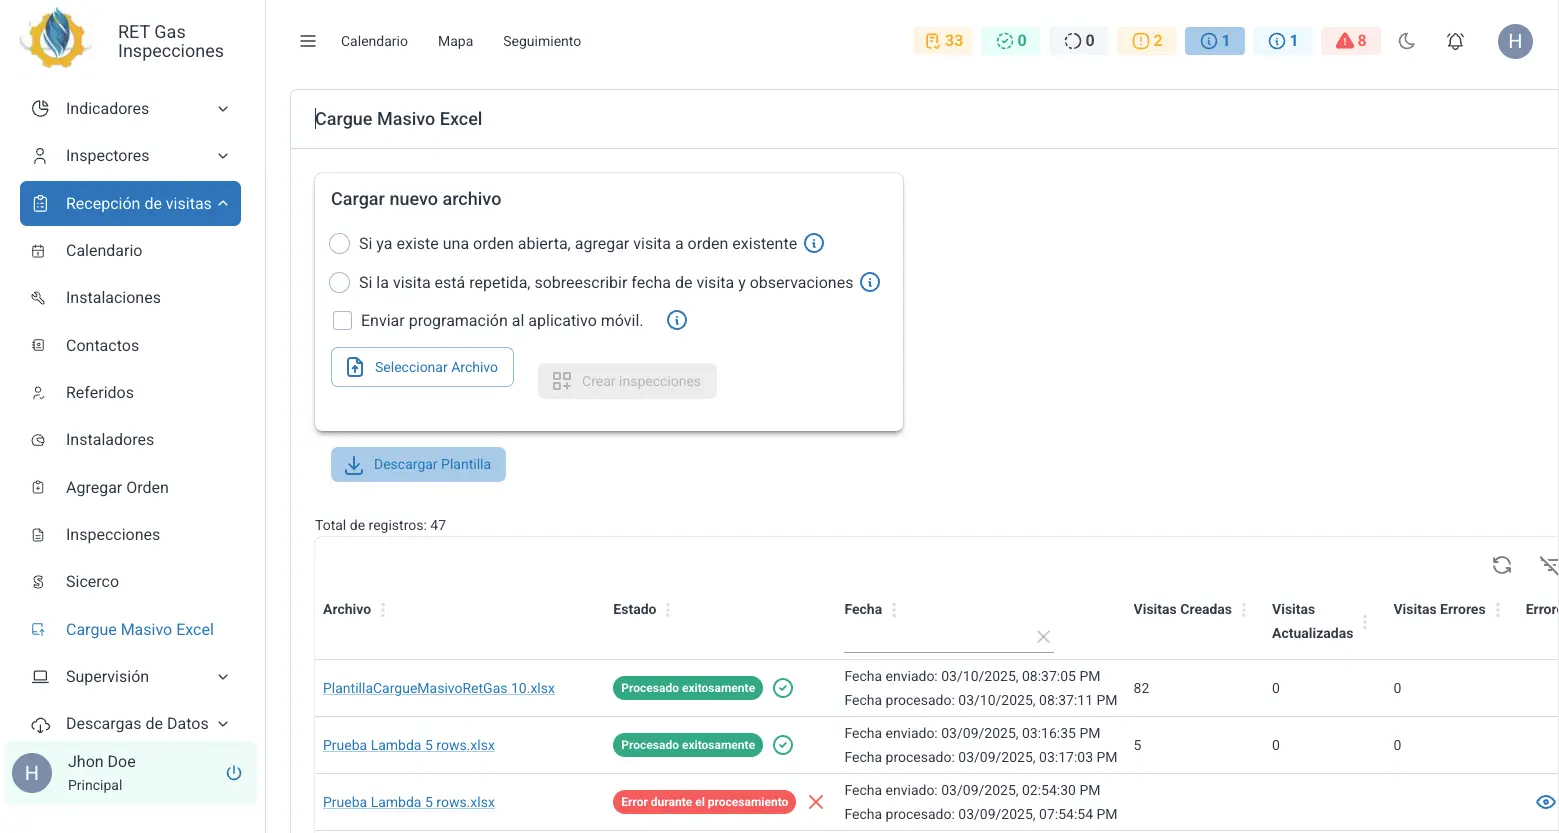
Task: Expand Descargas de Datos menu
Action: 130,723
